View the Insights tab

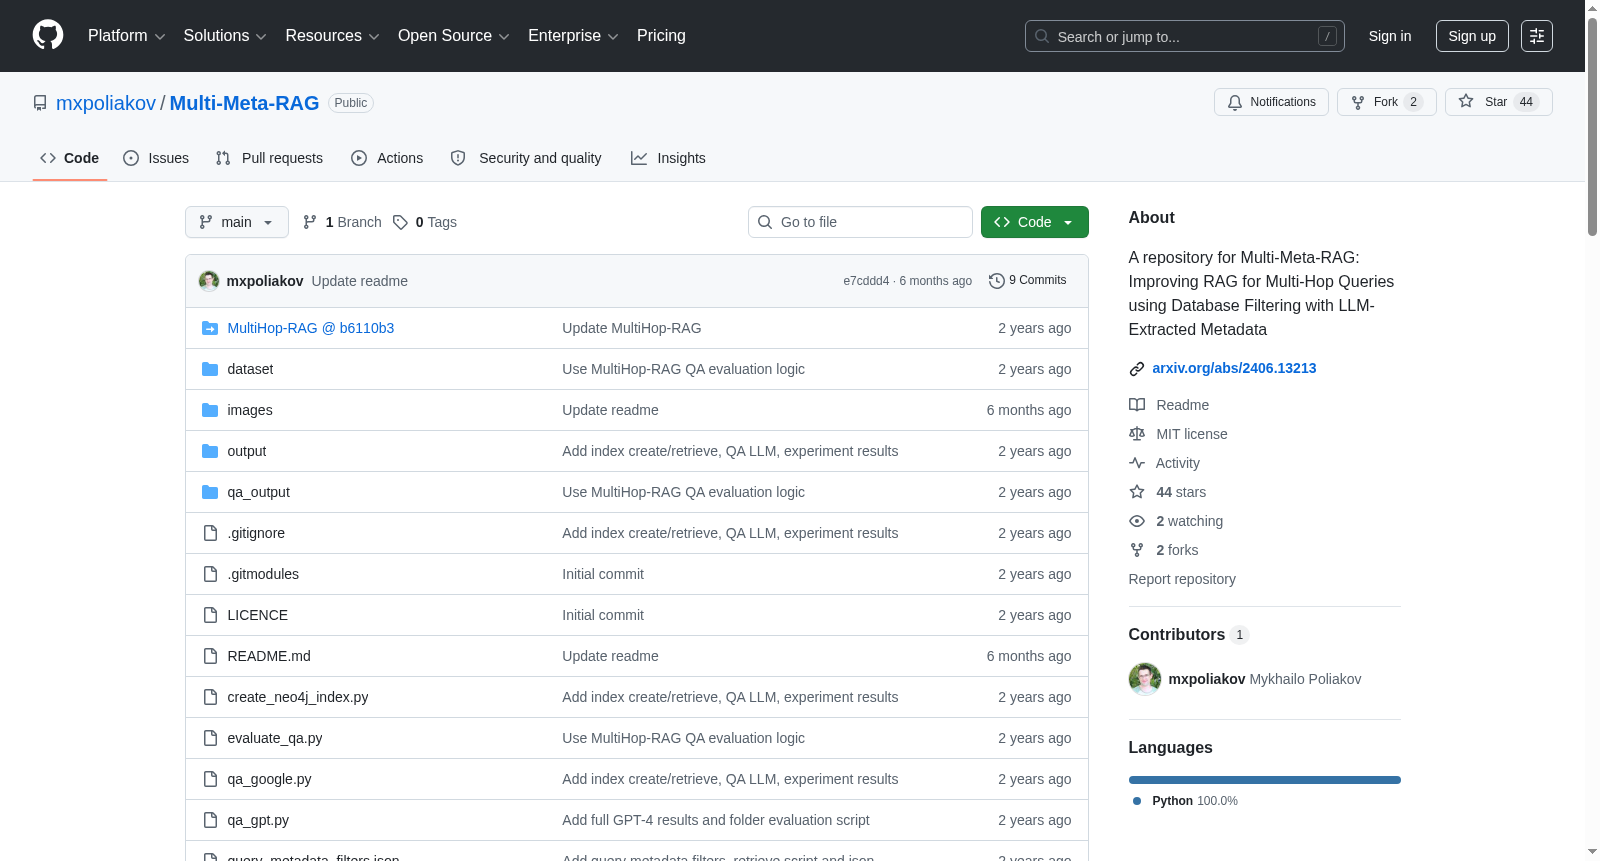tap(668, 158)
